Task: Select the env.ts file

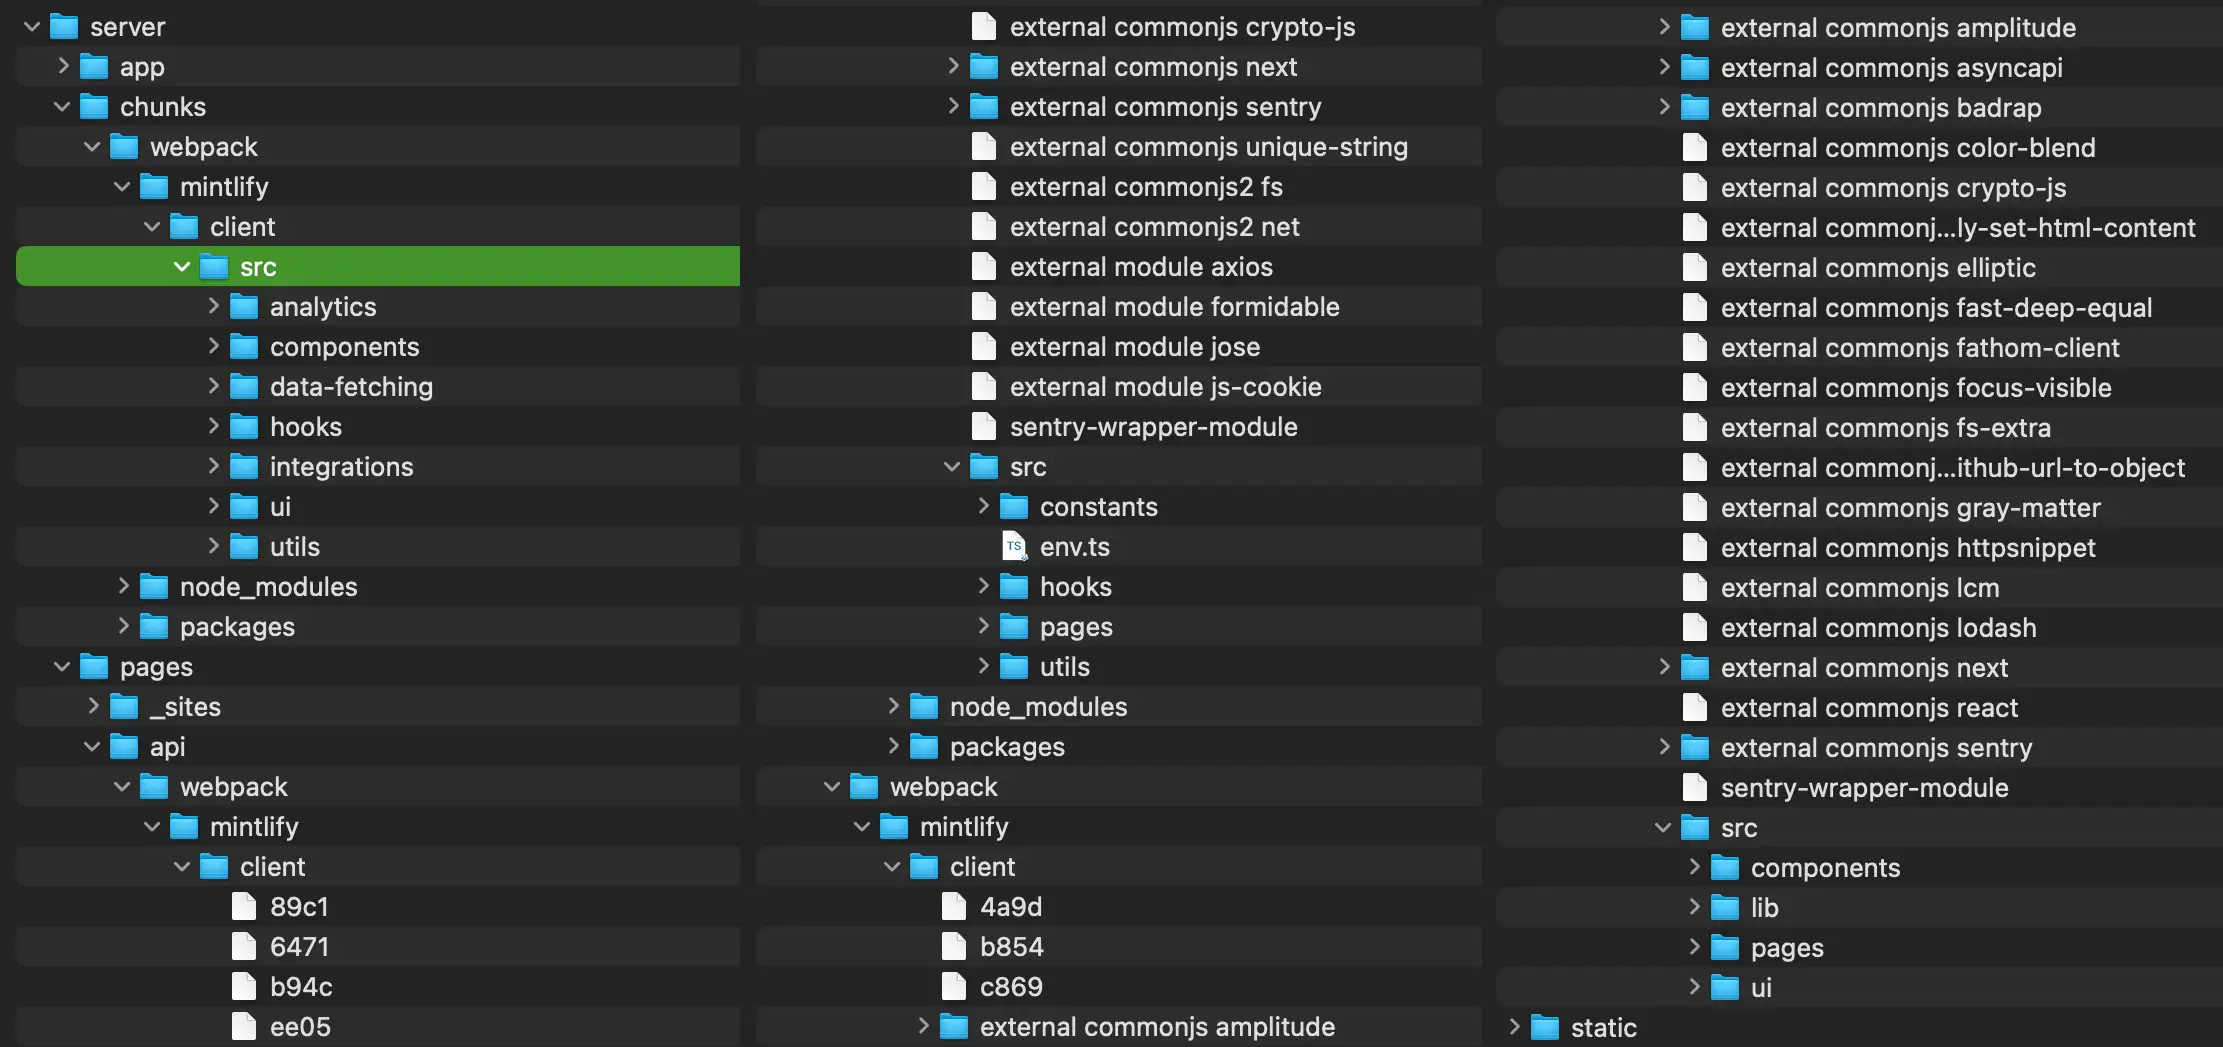Action: [x=1075, y=546]
